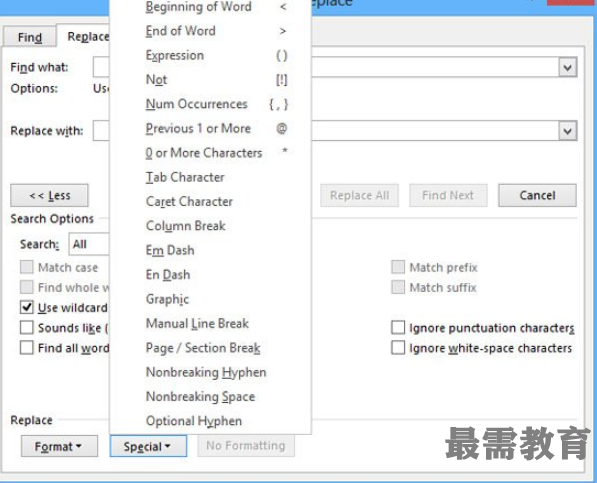Enable Ignore white-space characters checkbox
The width and height of the screenshot is (597, 483).
point(398,348)
